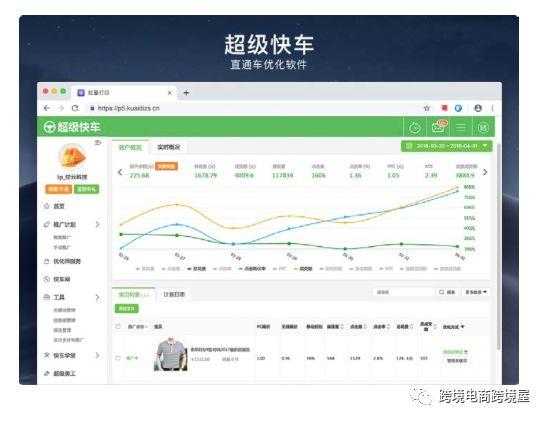Open the rightmost table header dropdown arrow

[x=463, y=327]
